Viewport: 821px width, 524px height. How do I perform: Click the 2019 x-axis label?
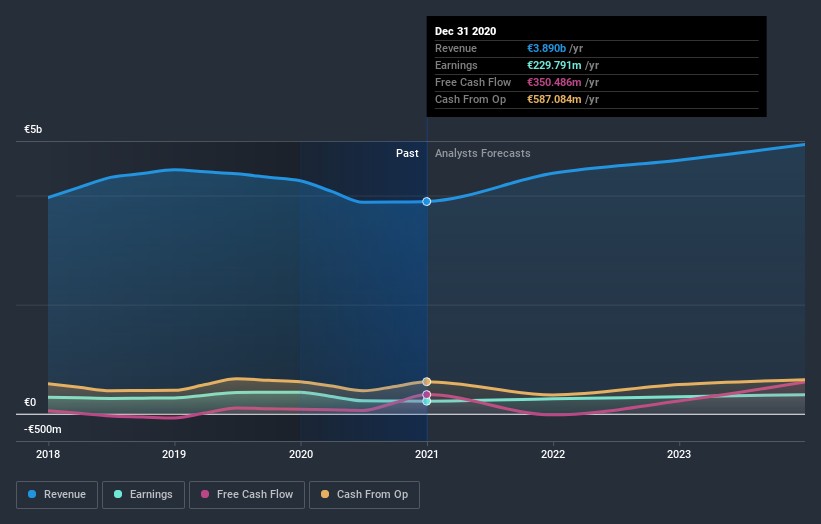point(174,454)
